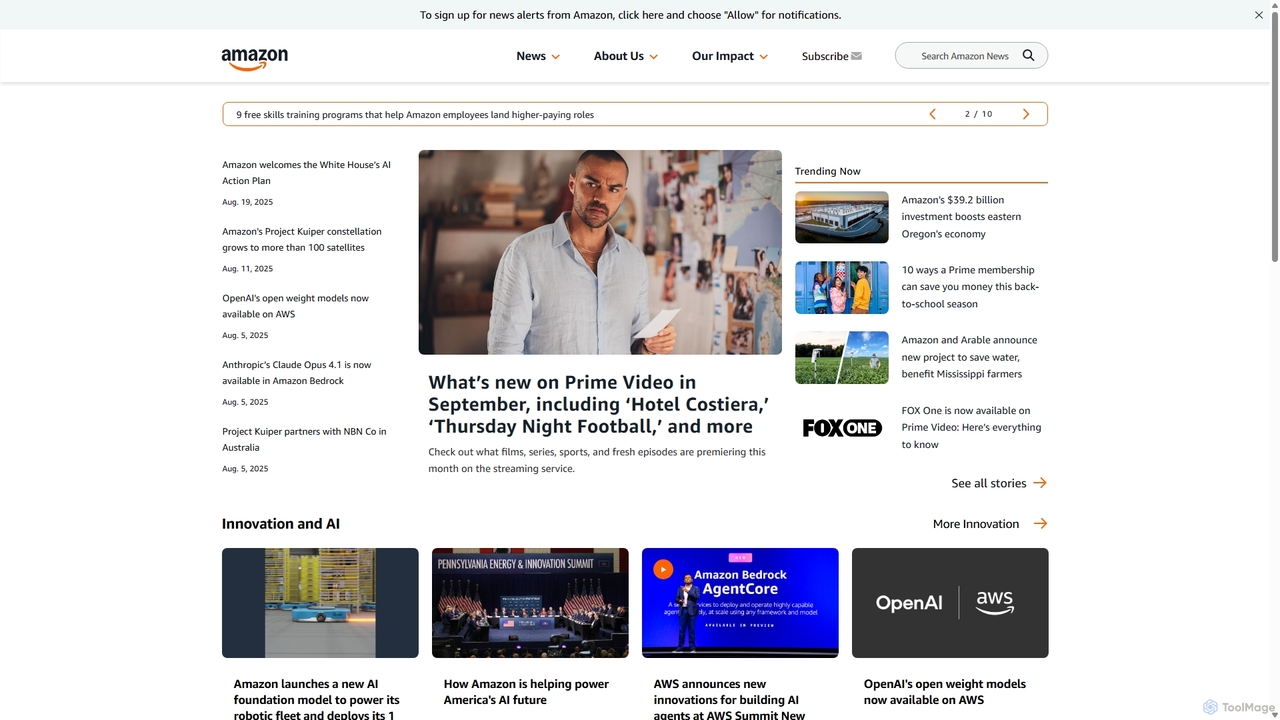Screen dimensions: 1280x720
Task: Click More Innovation link
Action: tap(976, 524)
